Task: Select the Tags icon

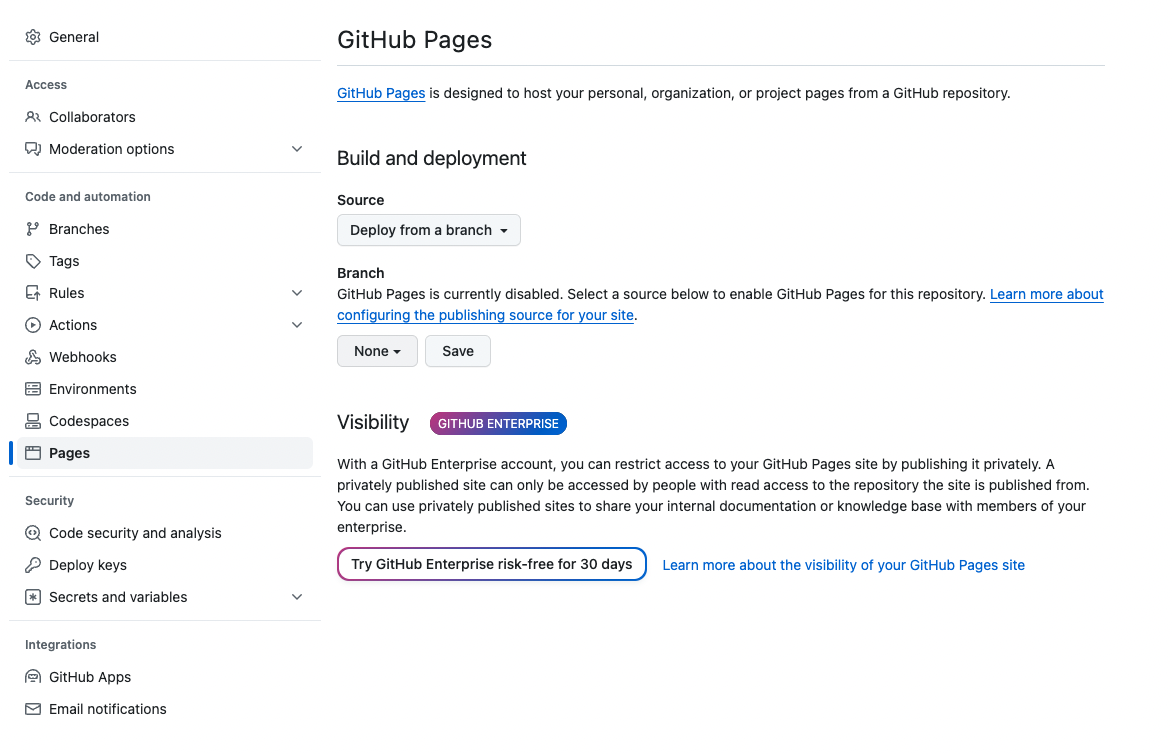Action: (33, 261)
